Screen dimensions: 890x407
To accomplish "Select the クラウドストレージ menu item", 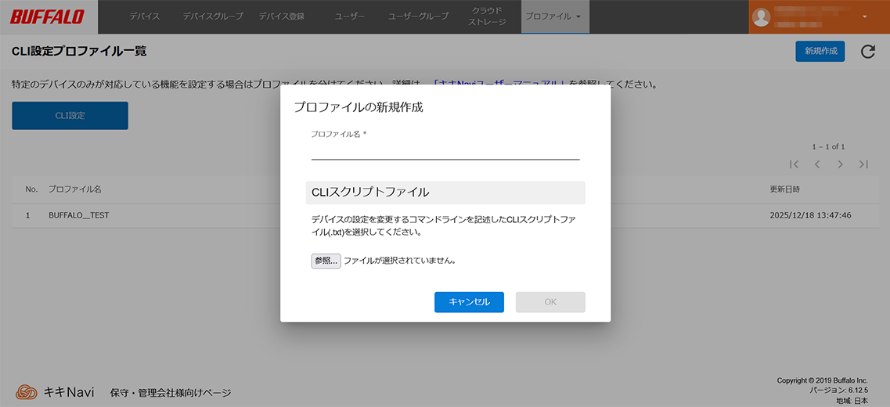I will point(487,17).
